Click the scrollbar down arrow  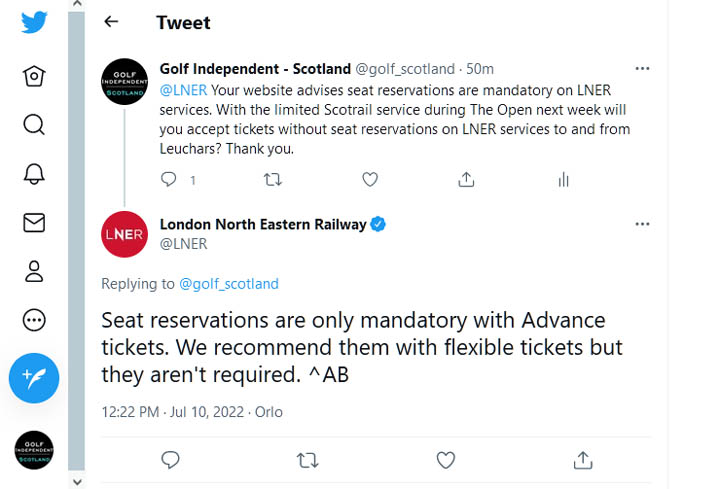(x=77, y=482)
